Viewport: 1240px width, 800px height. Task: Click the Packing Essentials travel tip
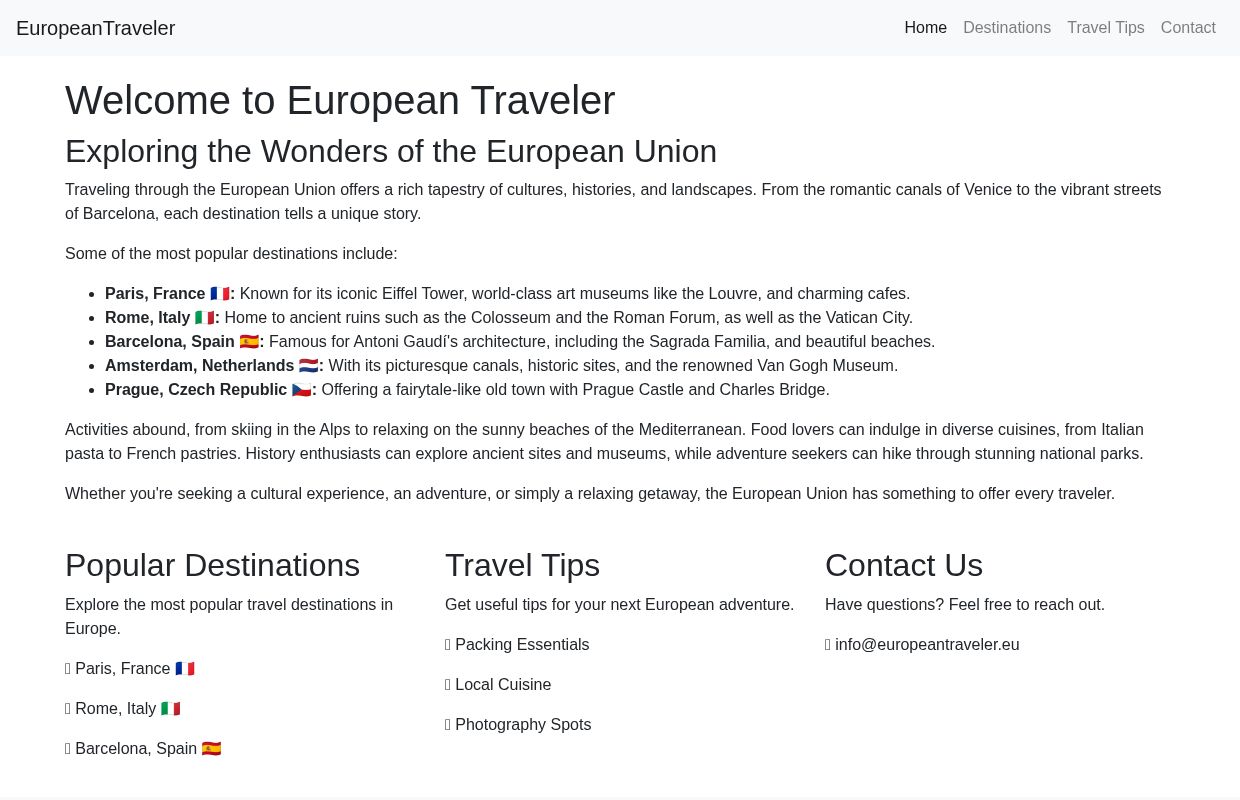(x=522, y=644)
